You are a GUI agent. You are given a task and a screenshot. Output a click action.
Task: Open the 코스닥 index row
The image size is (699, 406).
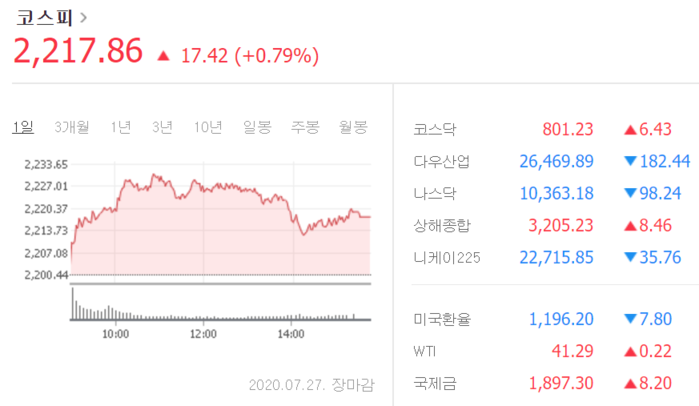tap(435, 130)
